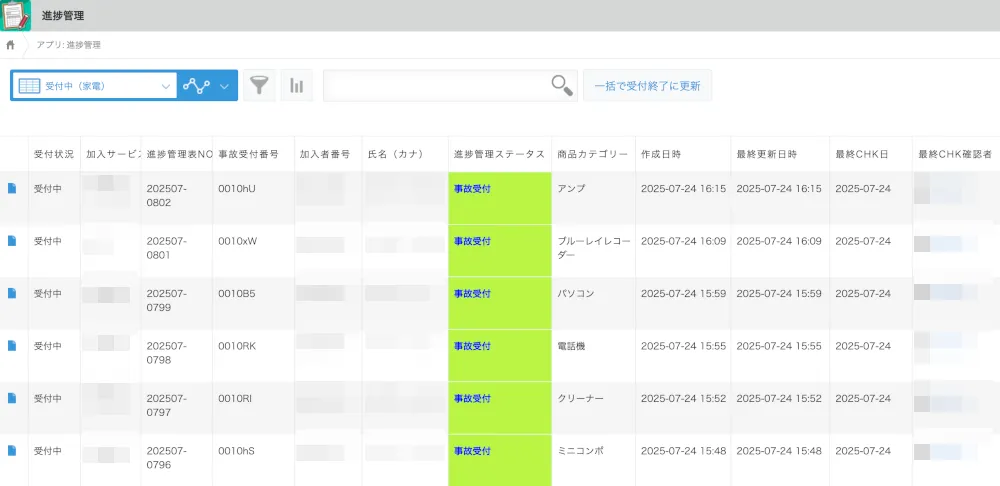Open record detail icon for row 0010RK
This screenshot has width=1000, height=486.
[x=13, y=346]
